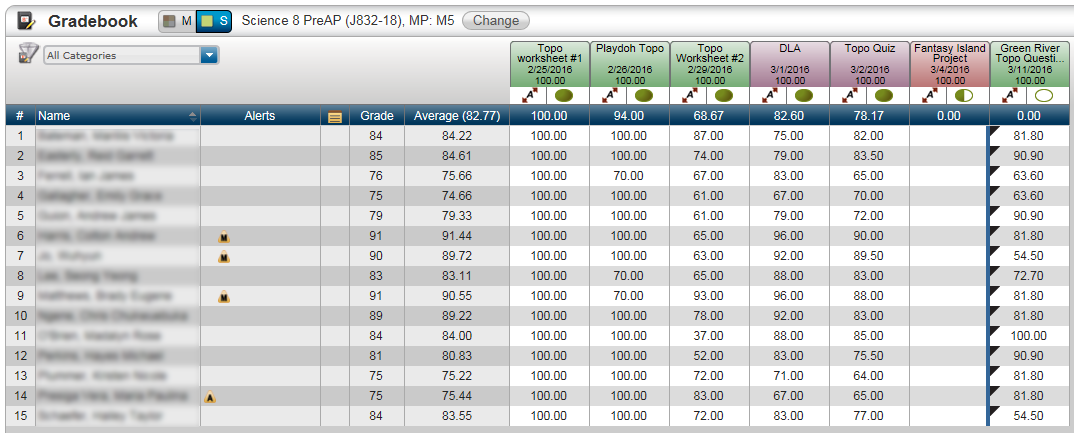Click the notes icon in column header
1074x433 pixels.
pyautogui.click(x=335, y=117)
